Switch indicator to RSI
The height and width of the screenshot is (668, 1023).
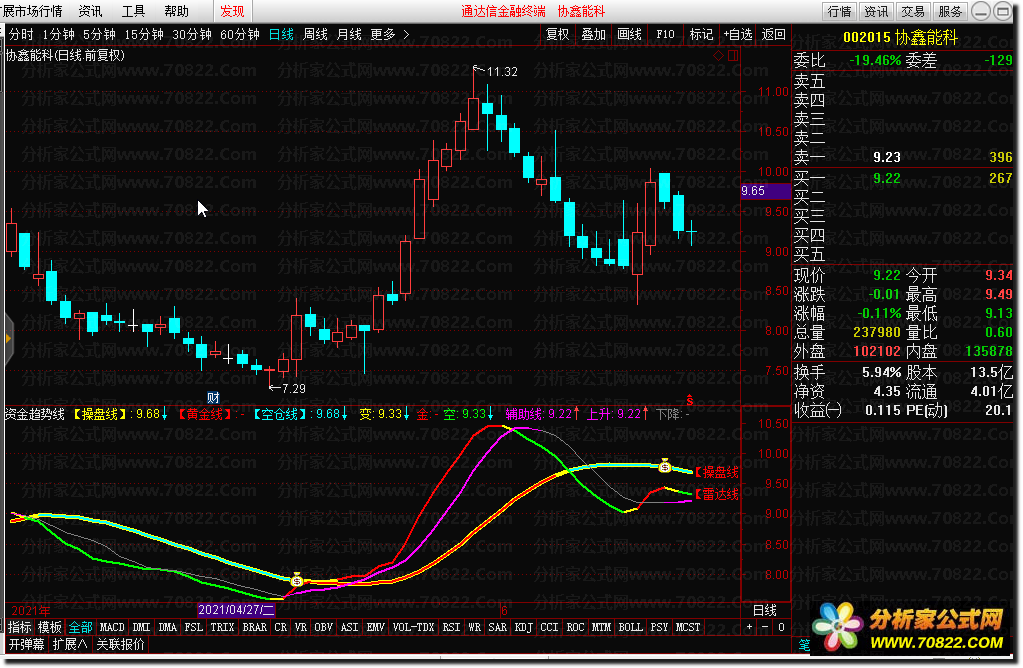point(451,627)
